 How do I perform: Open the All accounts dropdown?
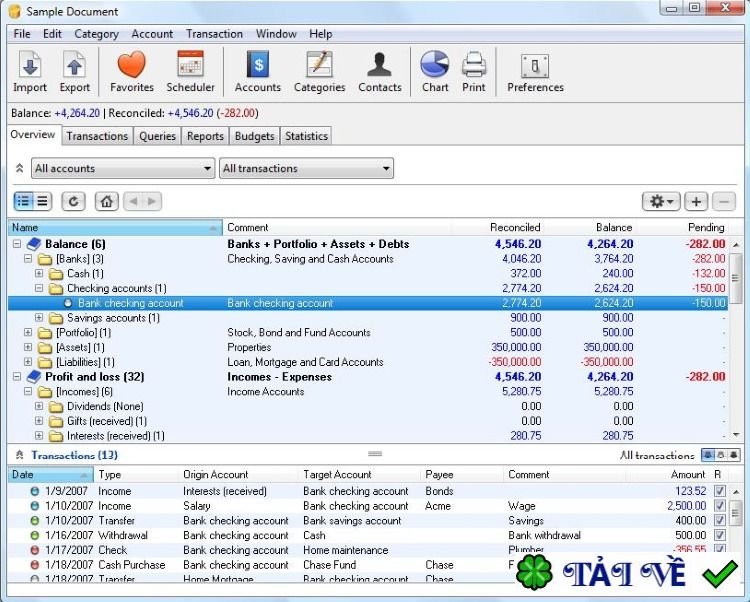123,169
